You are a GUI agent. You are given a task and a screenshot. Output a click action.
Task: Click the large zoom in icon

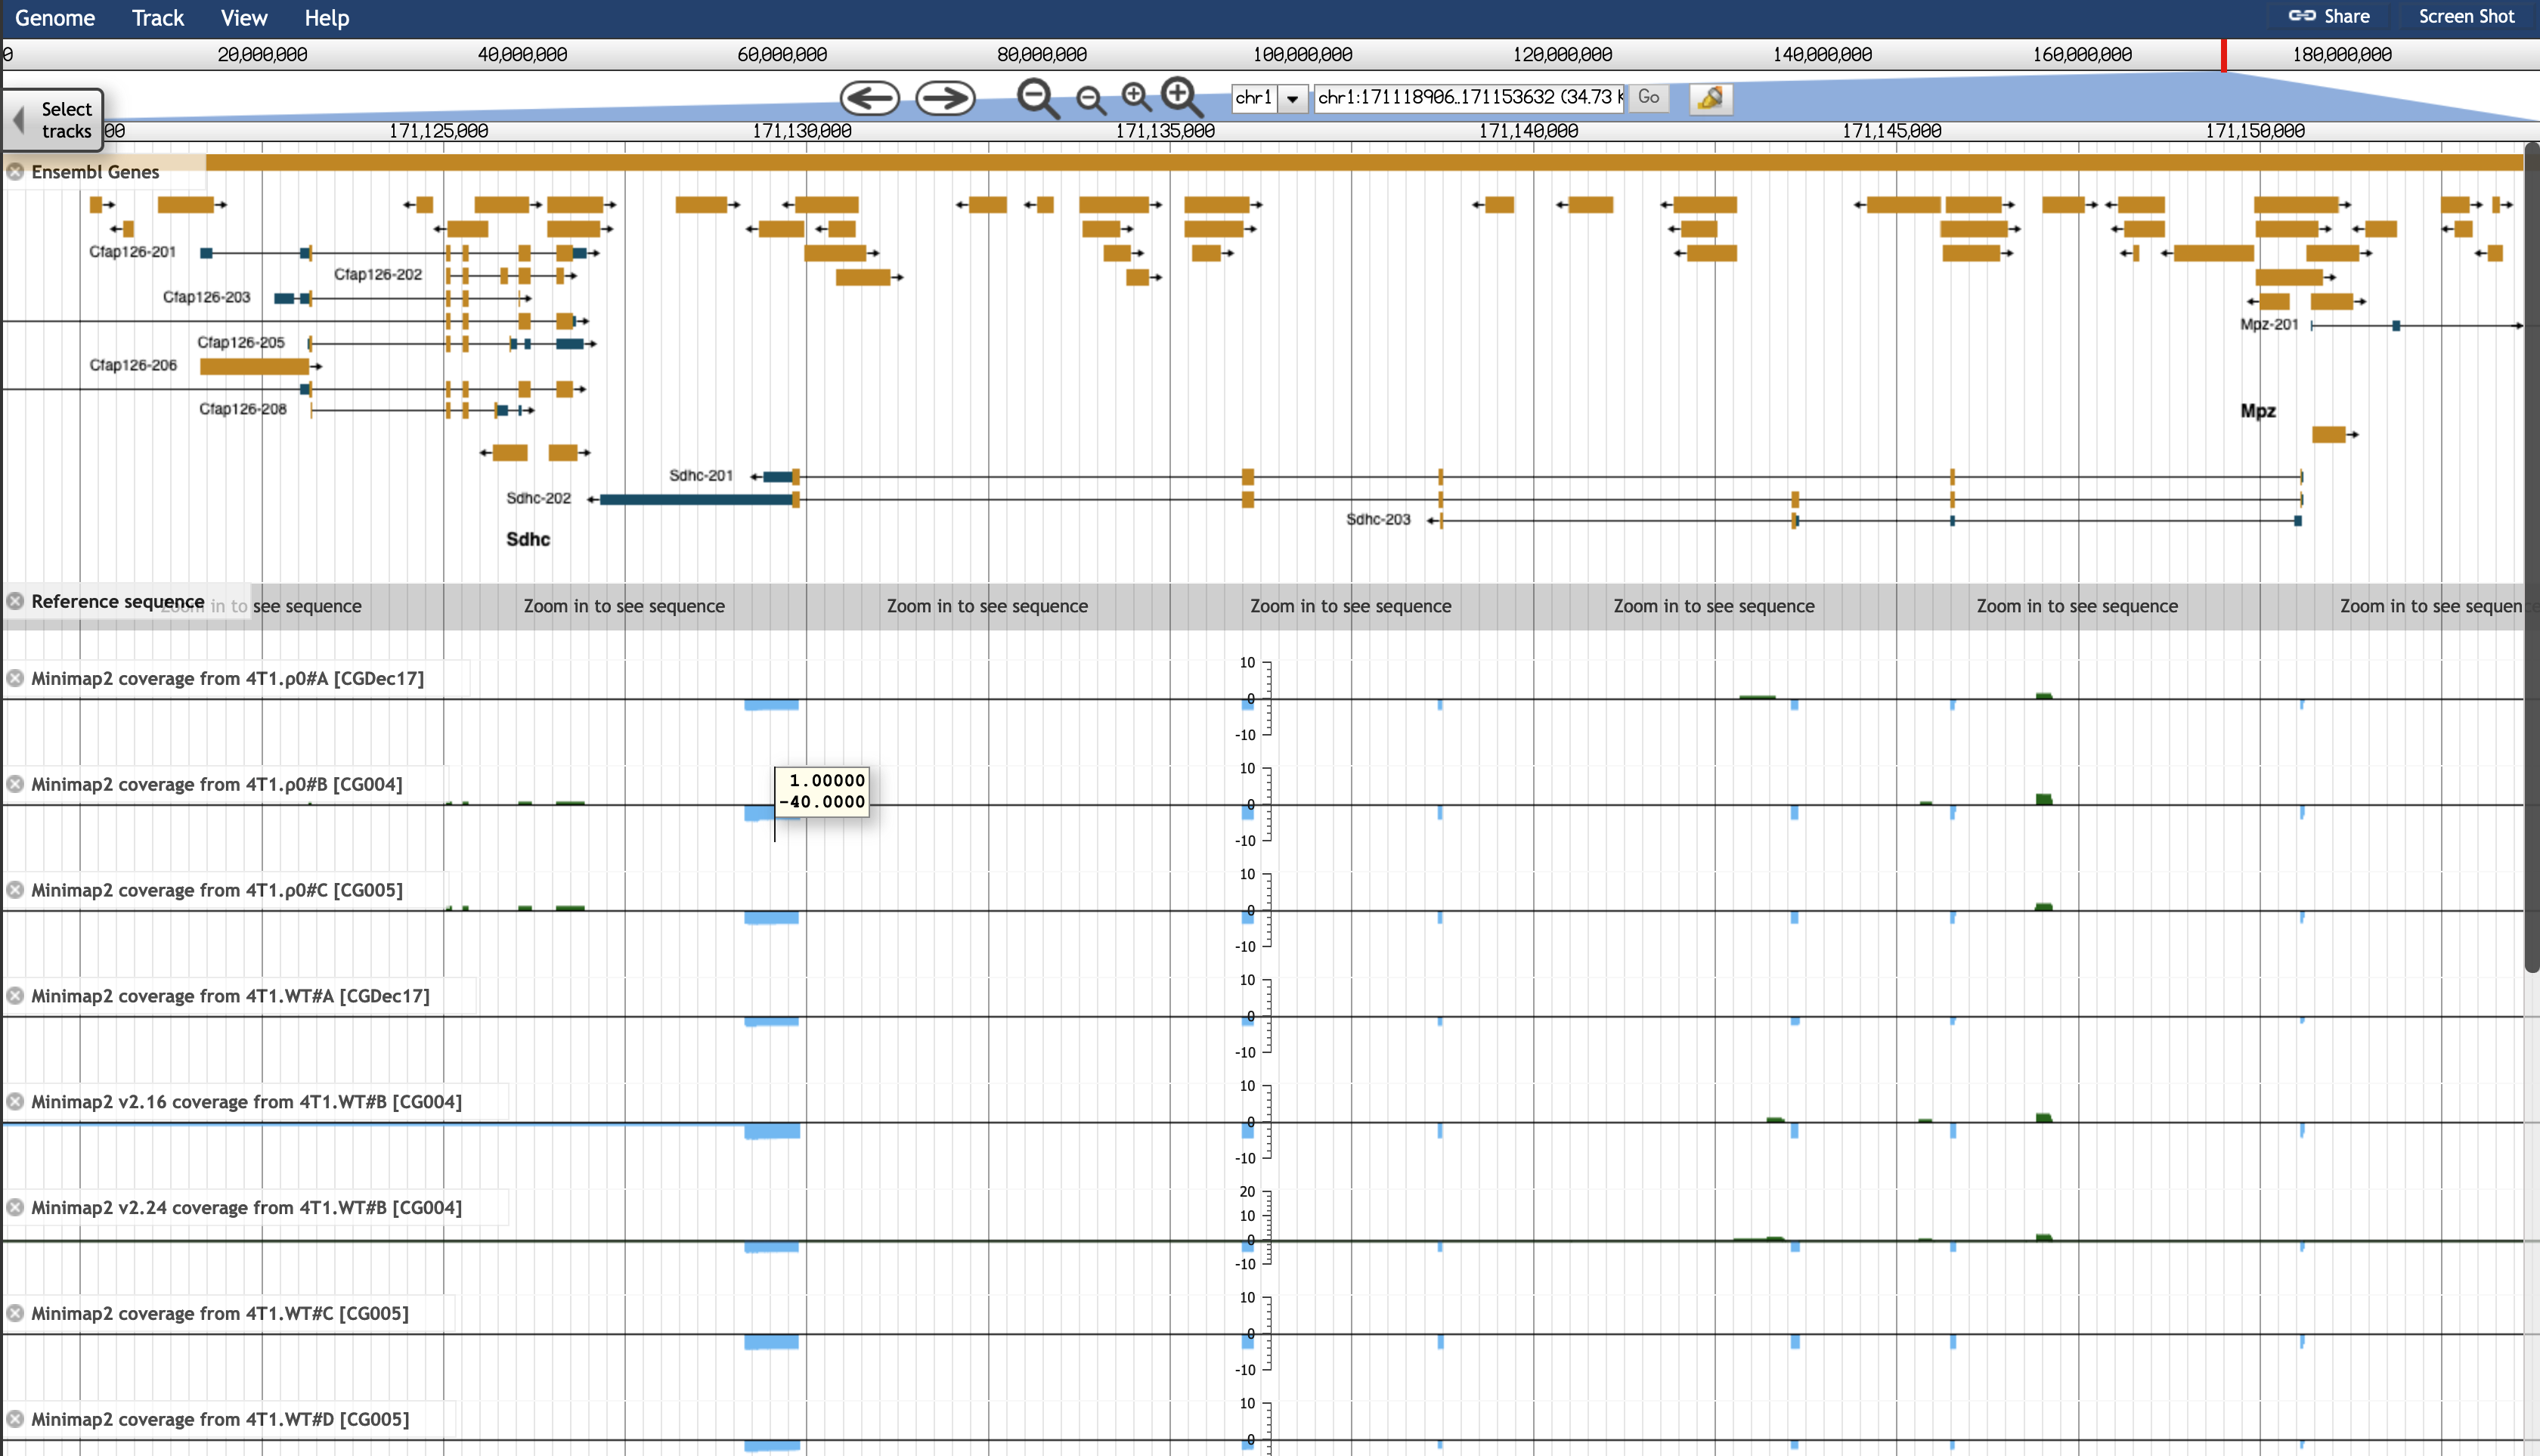pyautogui.click(x=1180, y=97)
